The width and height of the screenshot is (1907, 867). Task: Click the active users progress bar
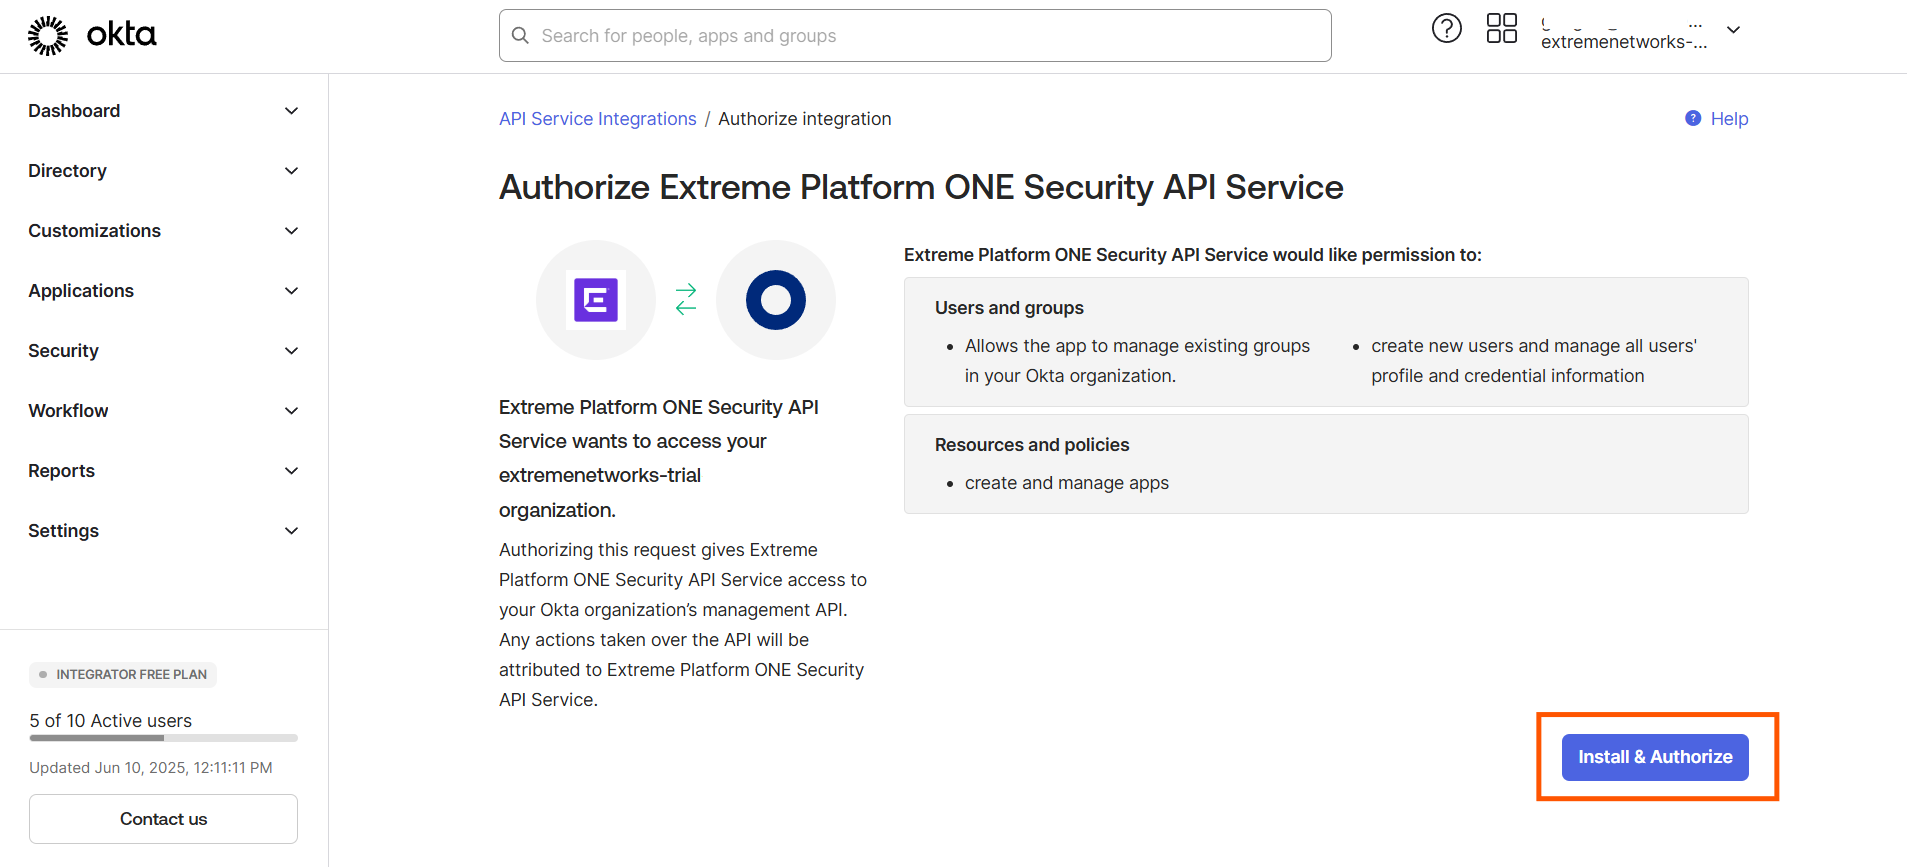tap(163, 738)
